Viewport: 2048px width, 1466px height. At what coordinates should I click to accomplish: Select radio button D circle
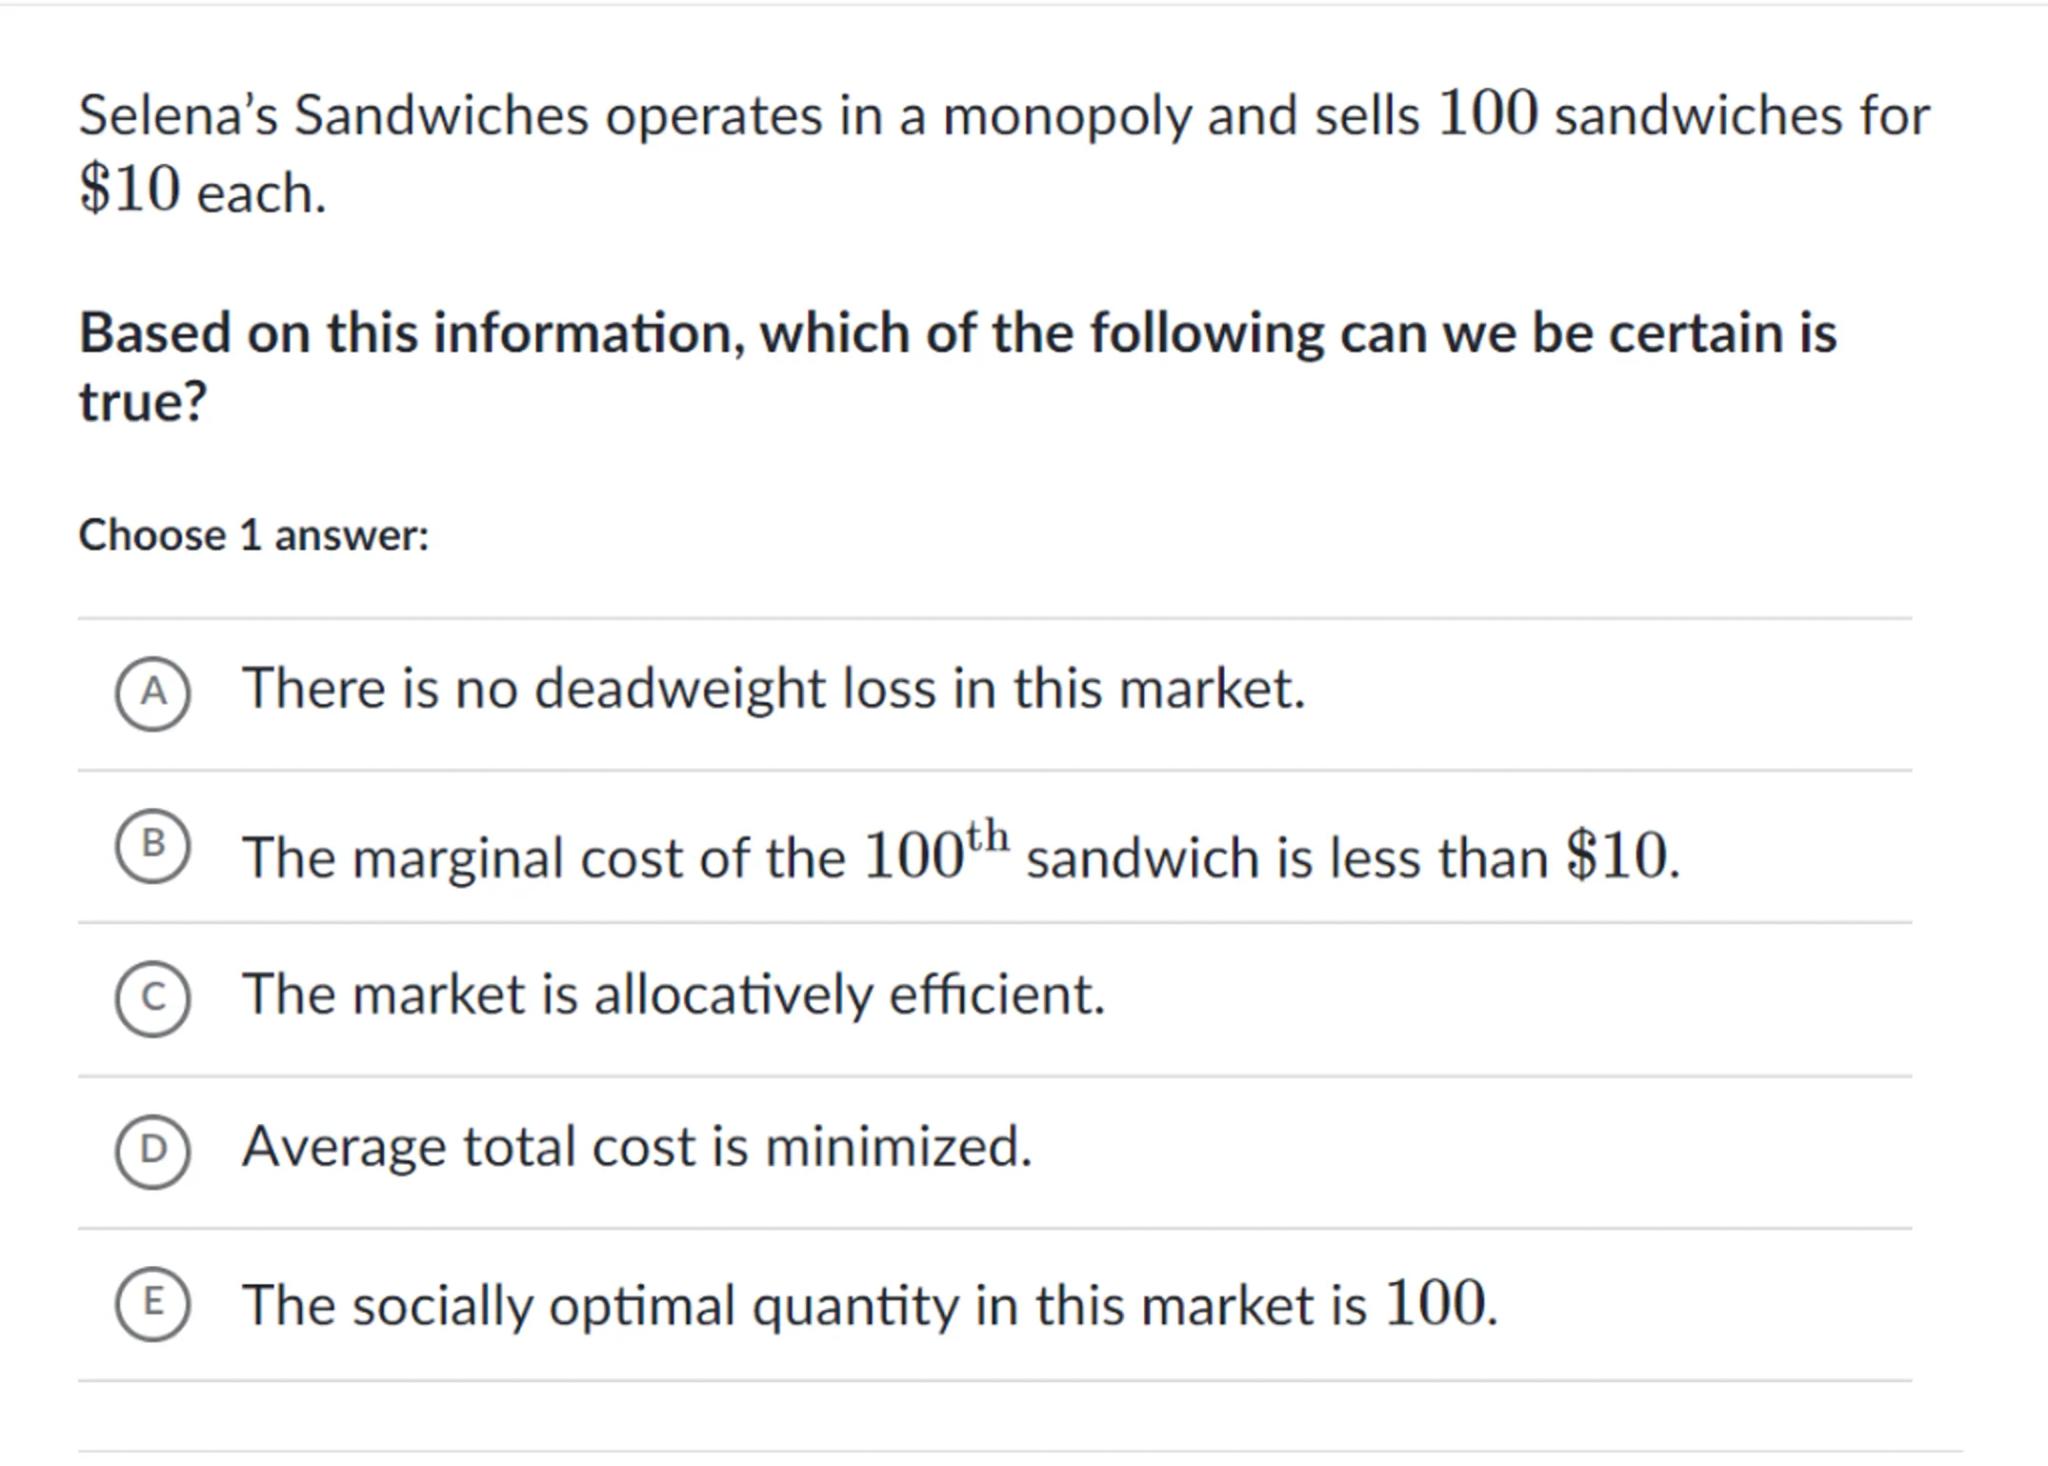pyautogui.click(x=152, y=1152)
